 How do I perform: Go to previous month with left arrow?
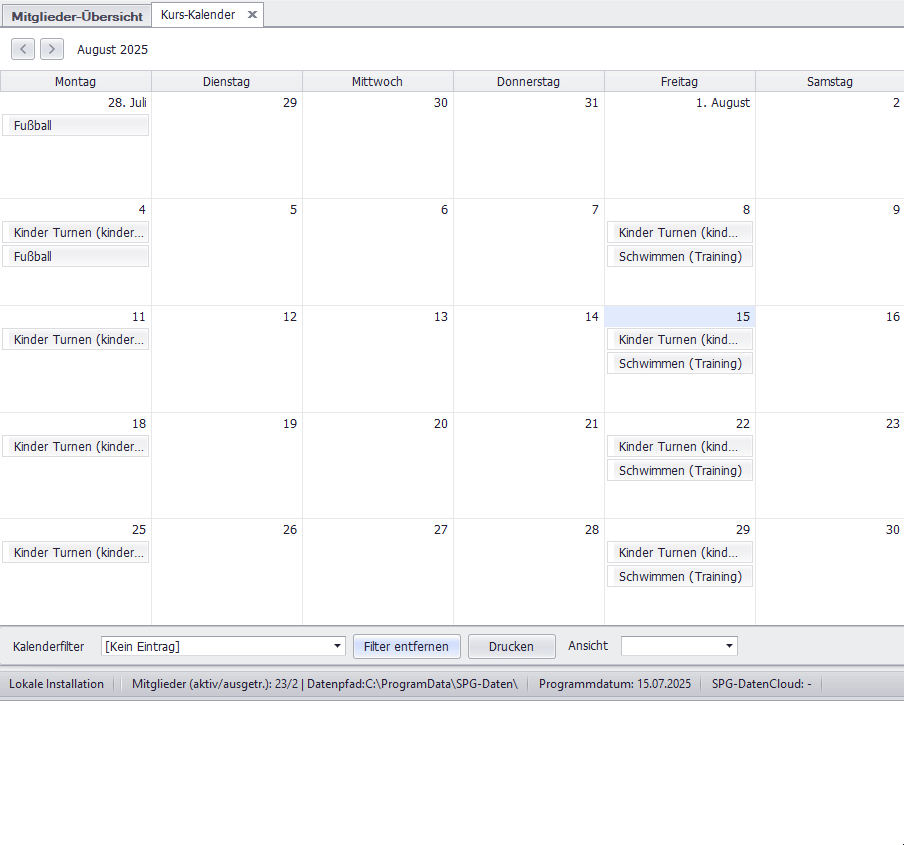click(x=23, y=49)
